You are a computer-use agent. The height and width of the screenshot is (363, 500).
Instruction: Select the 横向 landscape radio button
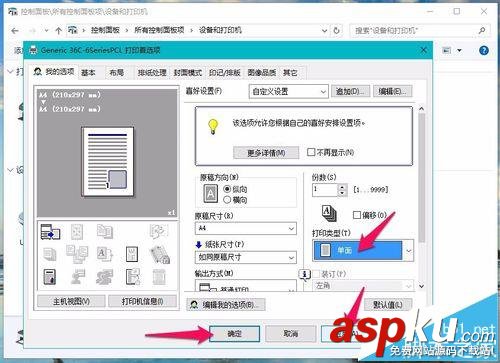click(227, 200)
